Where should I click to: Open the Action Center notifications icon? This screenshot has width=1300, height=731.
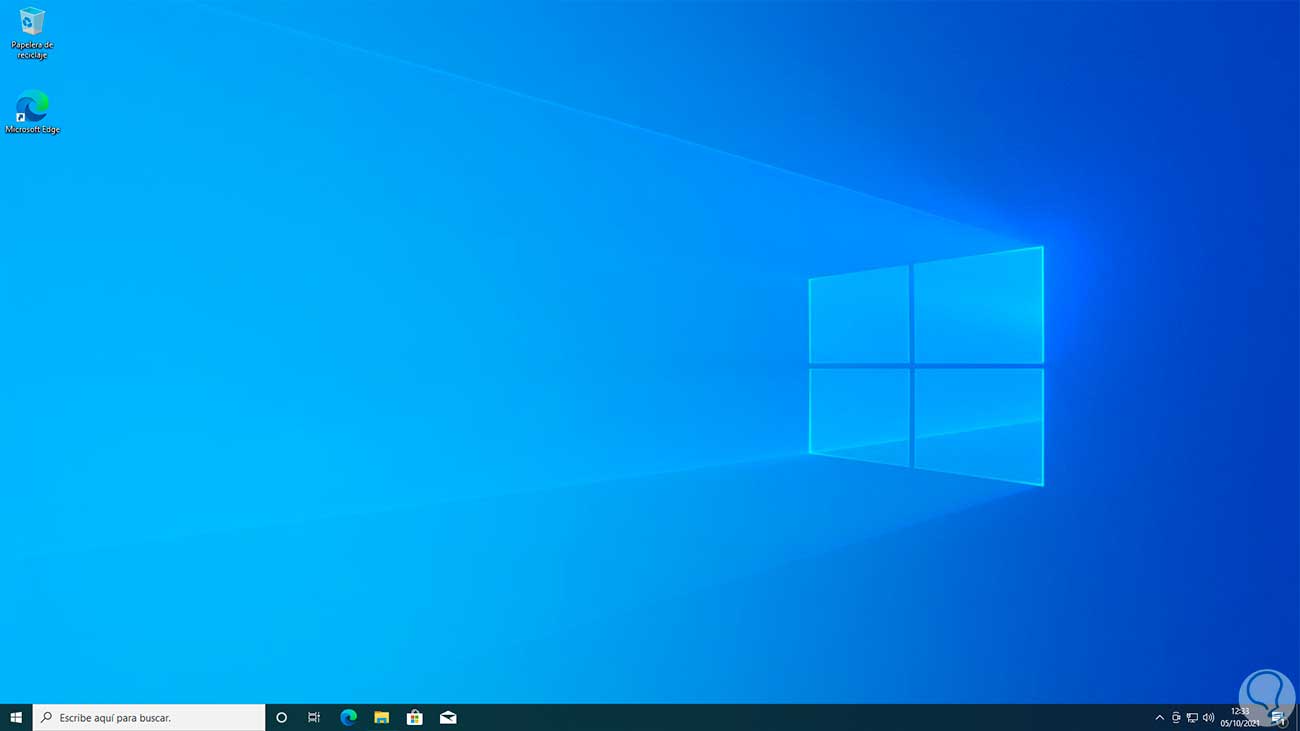point(1277,717)
